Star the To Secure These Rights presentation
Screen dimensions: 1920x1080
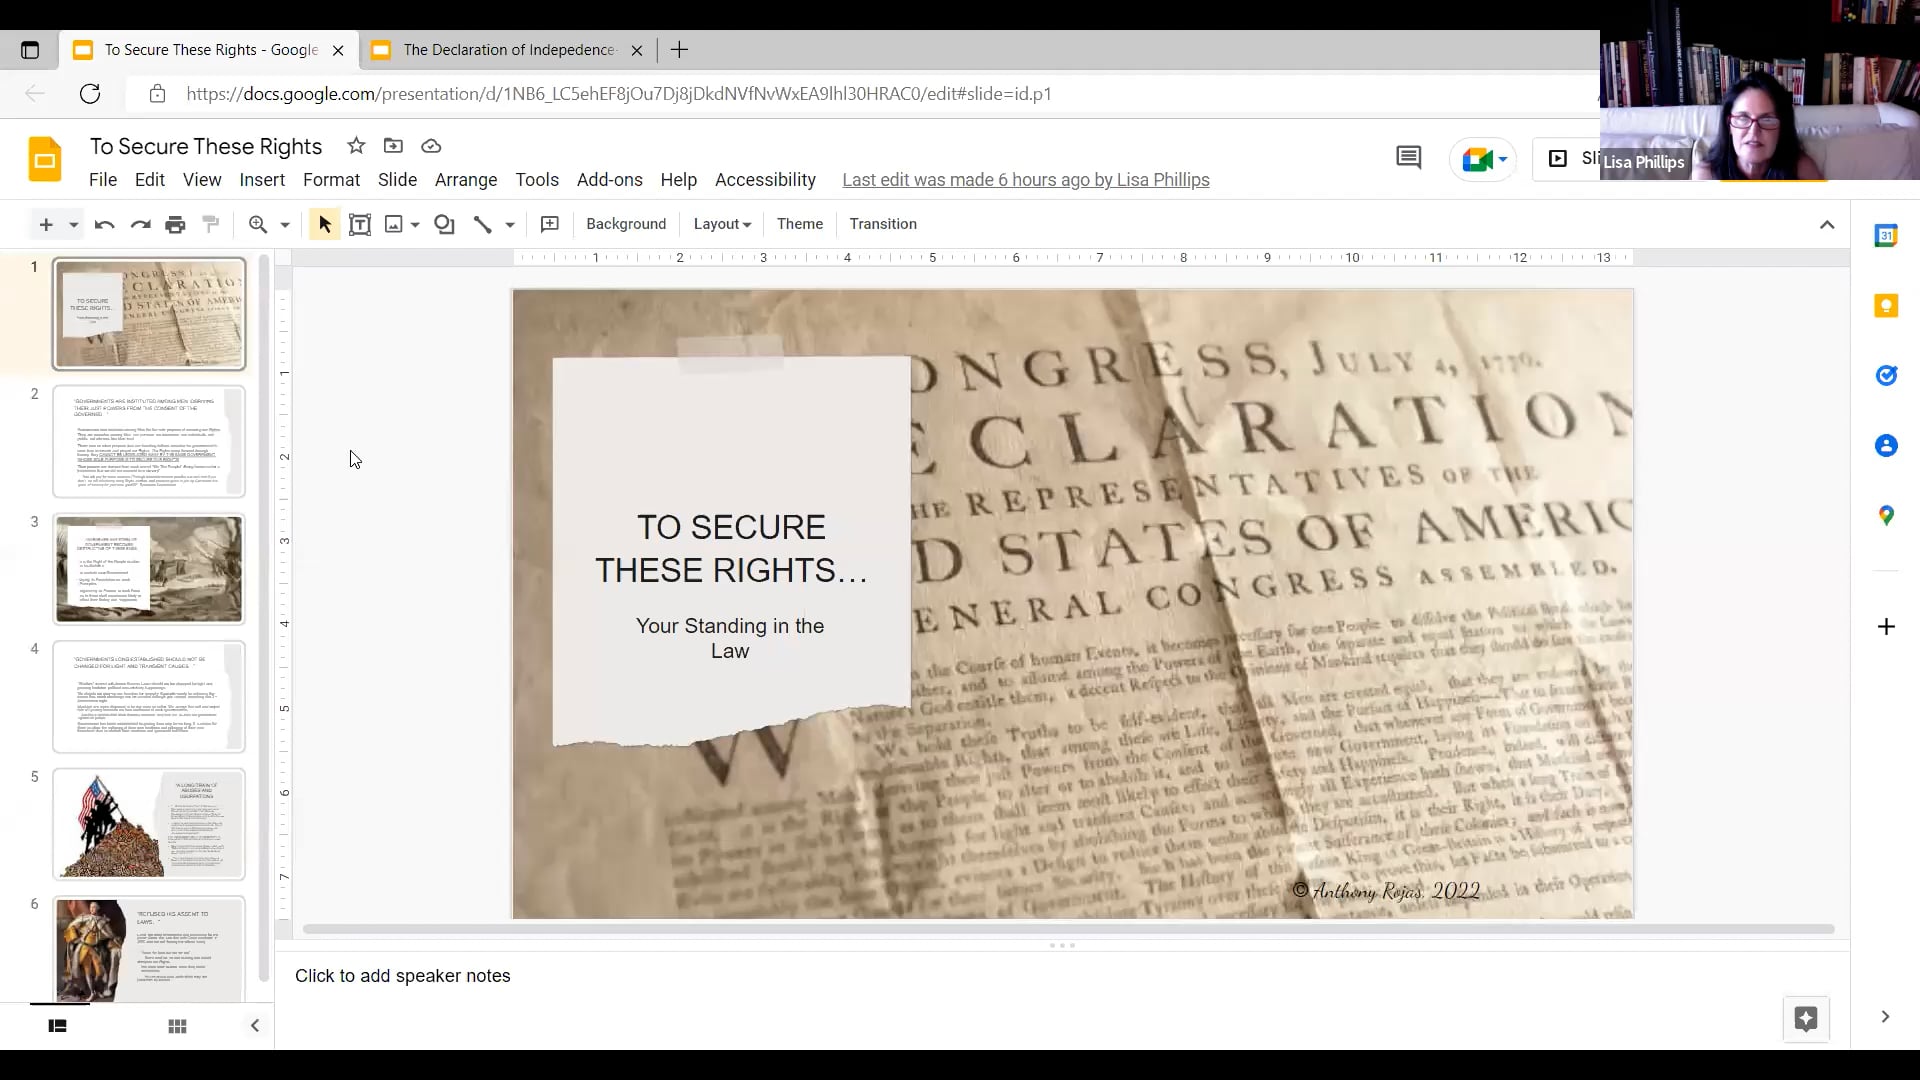click(x=356, y=146)
